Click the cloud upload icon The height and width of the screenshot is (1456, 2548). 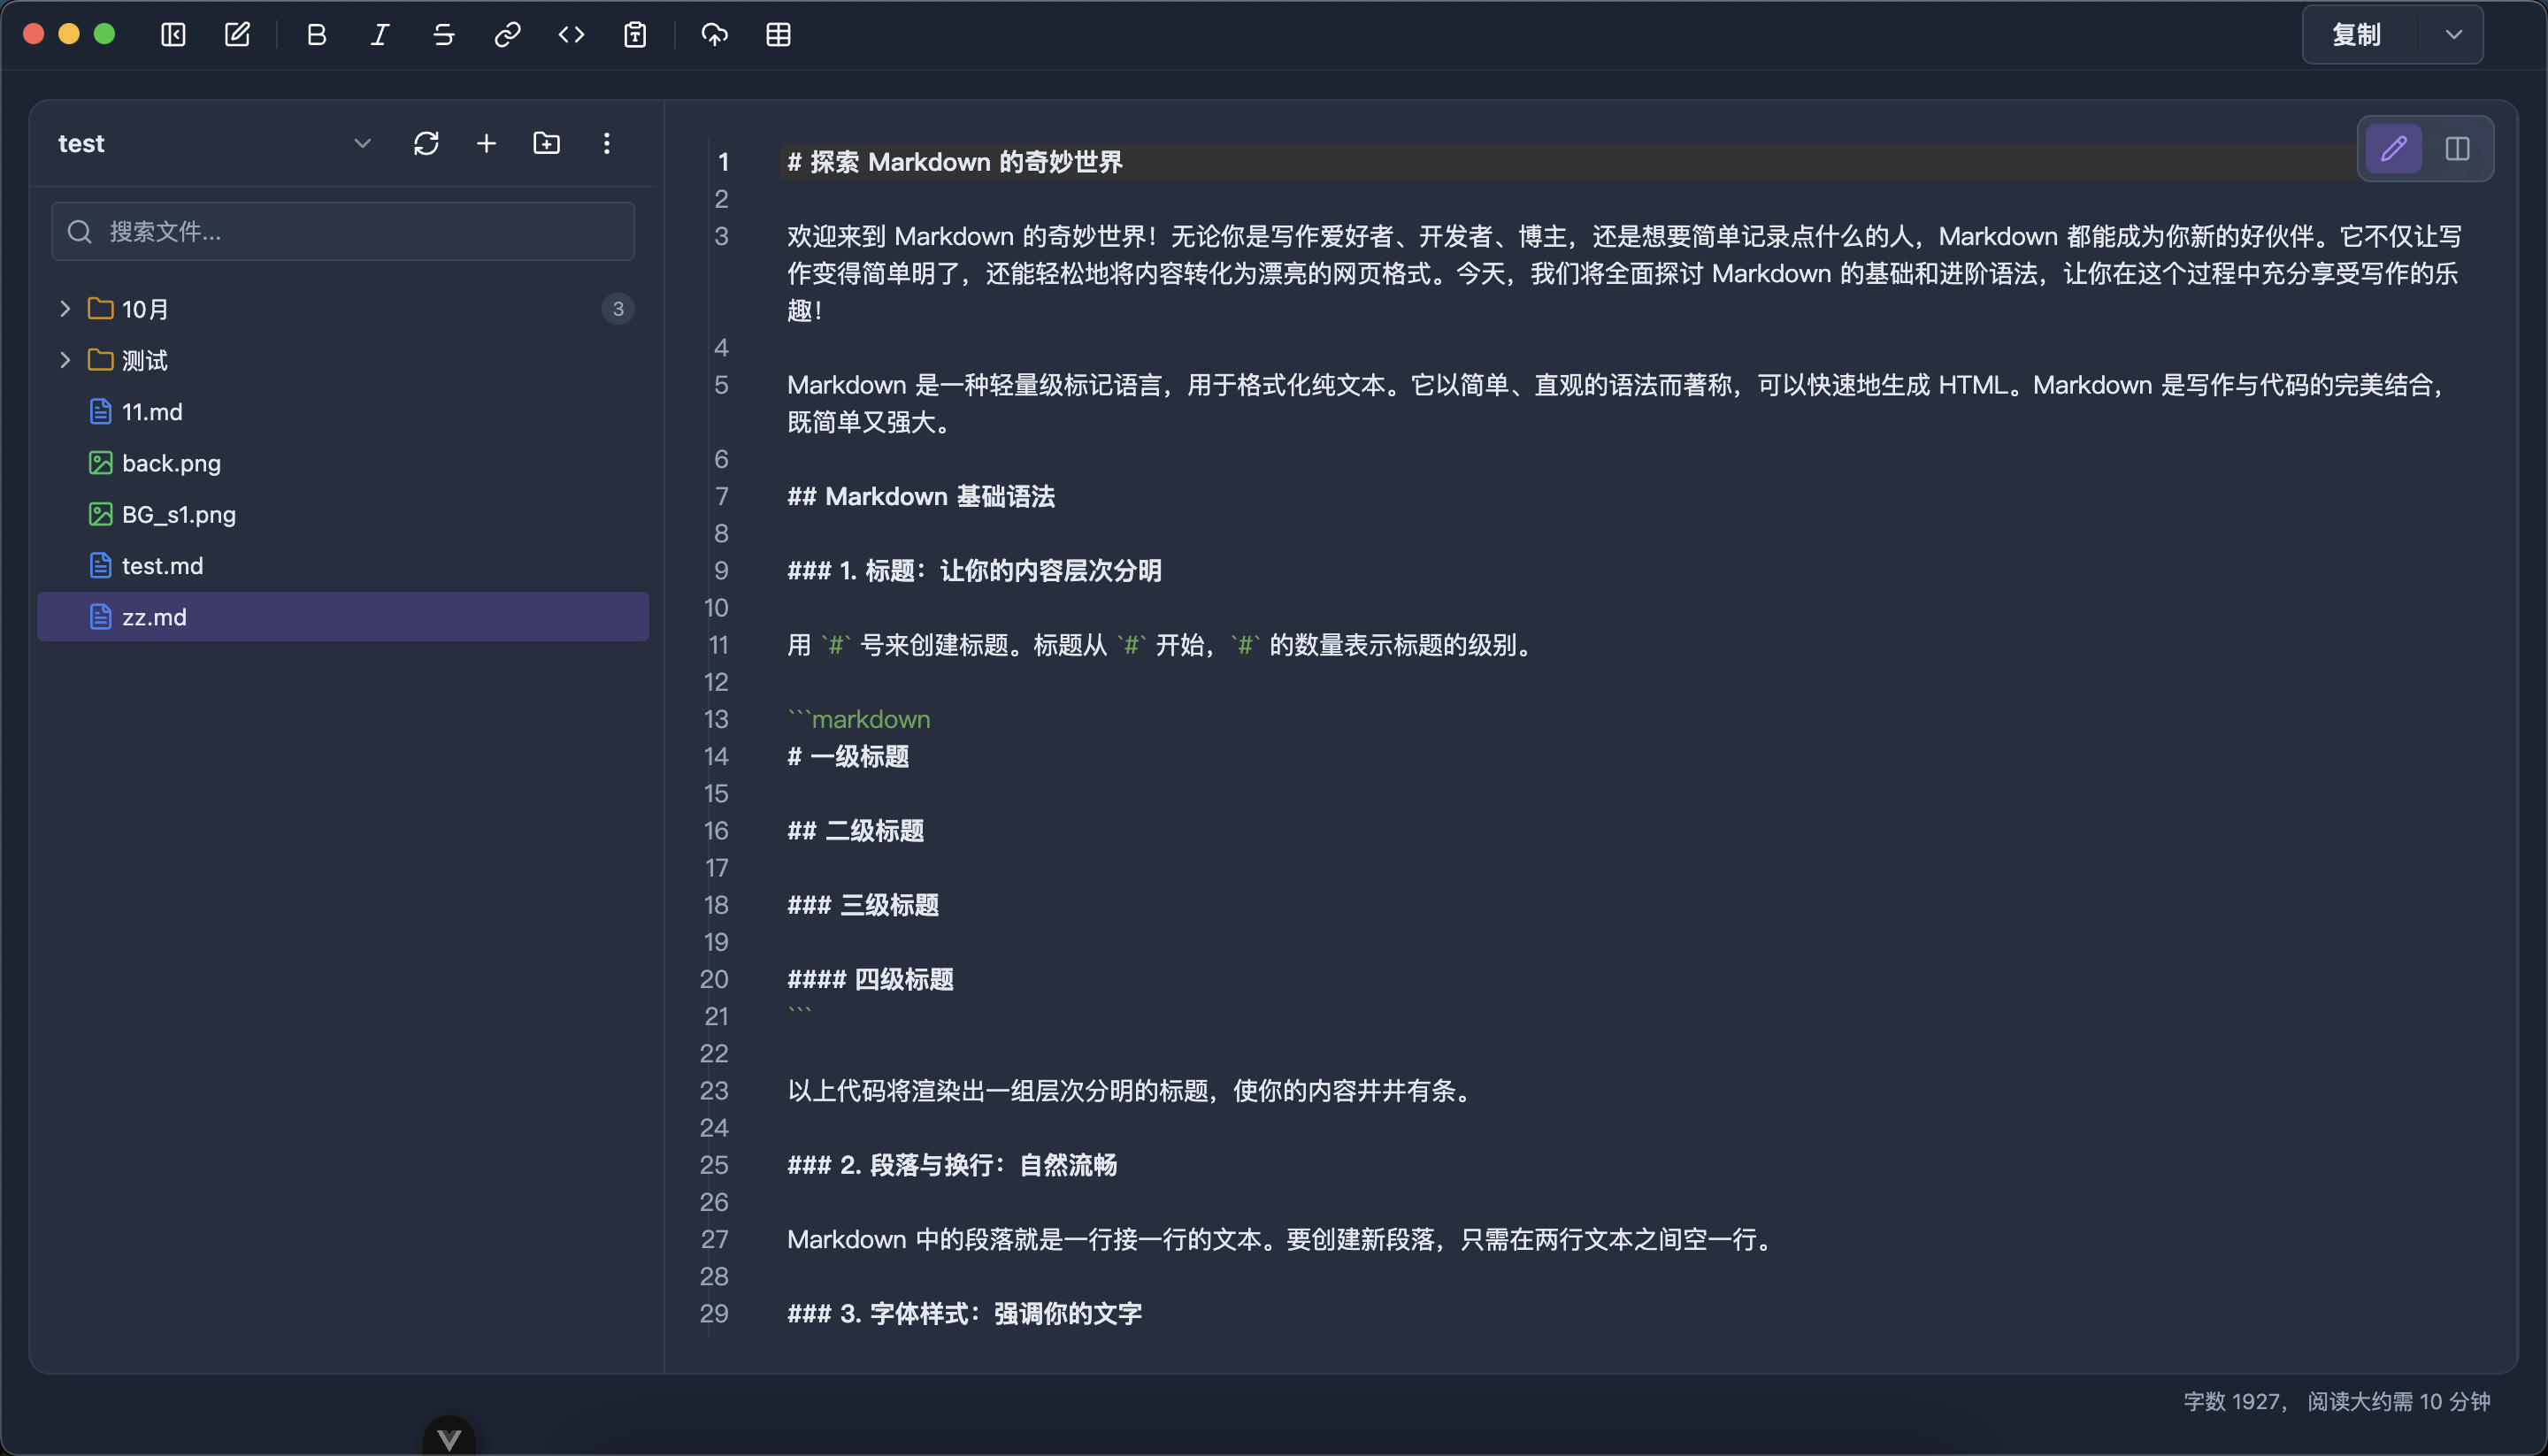click(x=714, y=35)
